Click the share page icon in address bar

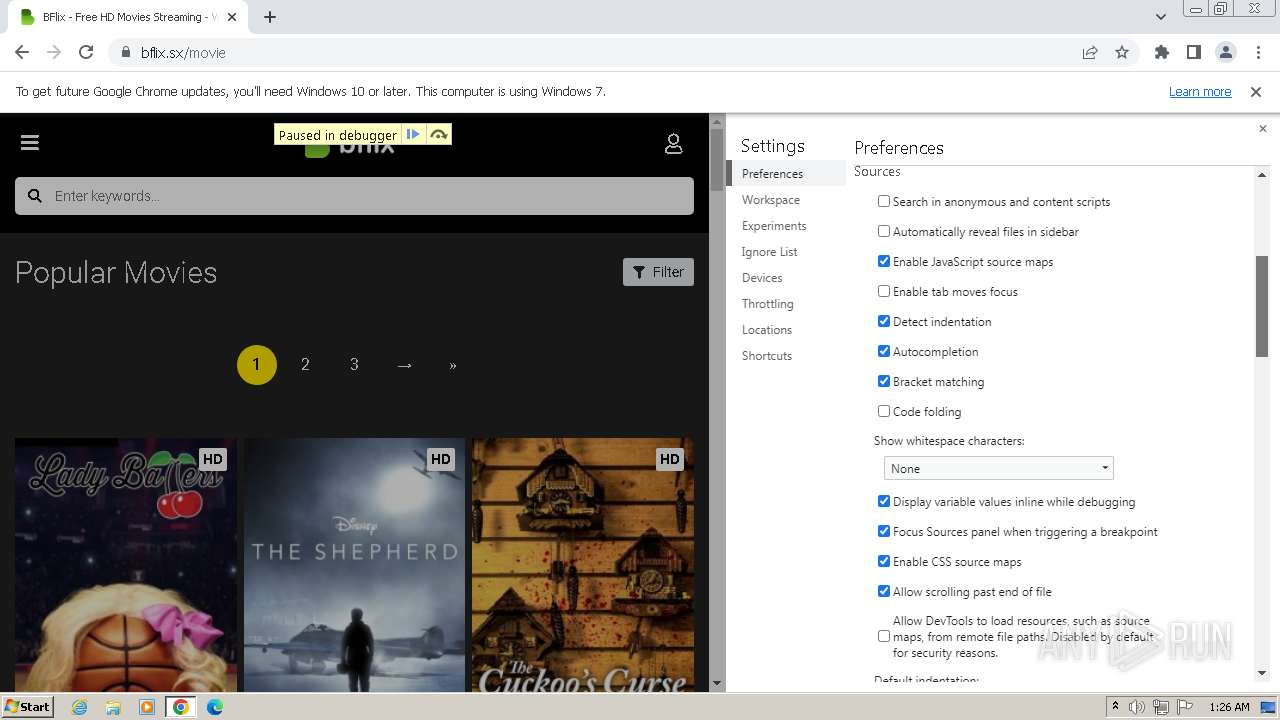tap(1090, 53)
